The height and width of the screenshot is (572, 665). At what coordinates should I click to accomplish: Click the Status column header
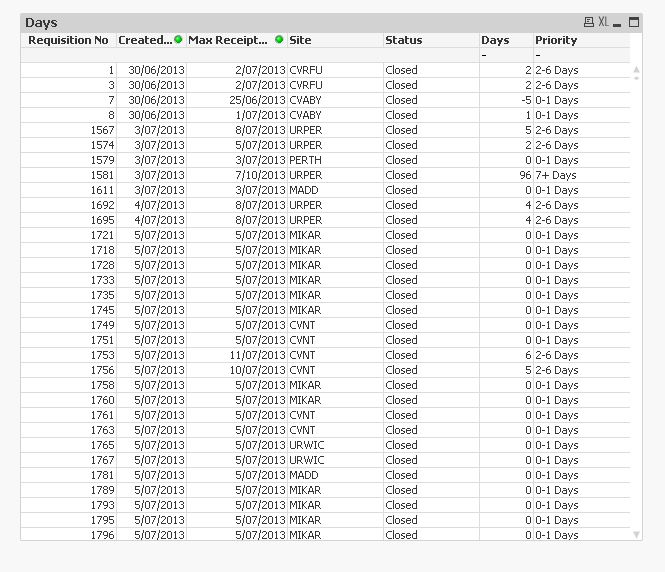pyautogui.click(x=431, y=40)
